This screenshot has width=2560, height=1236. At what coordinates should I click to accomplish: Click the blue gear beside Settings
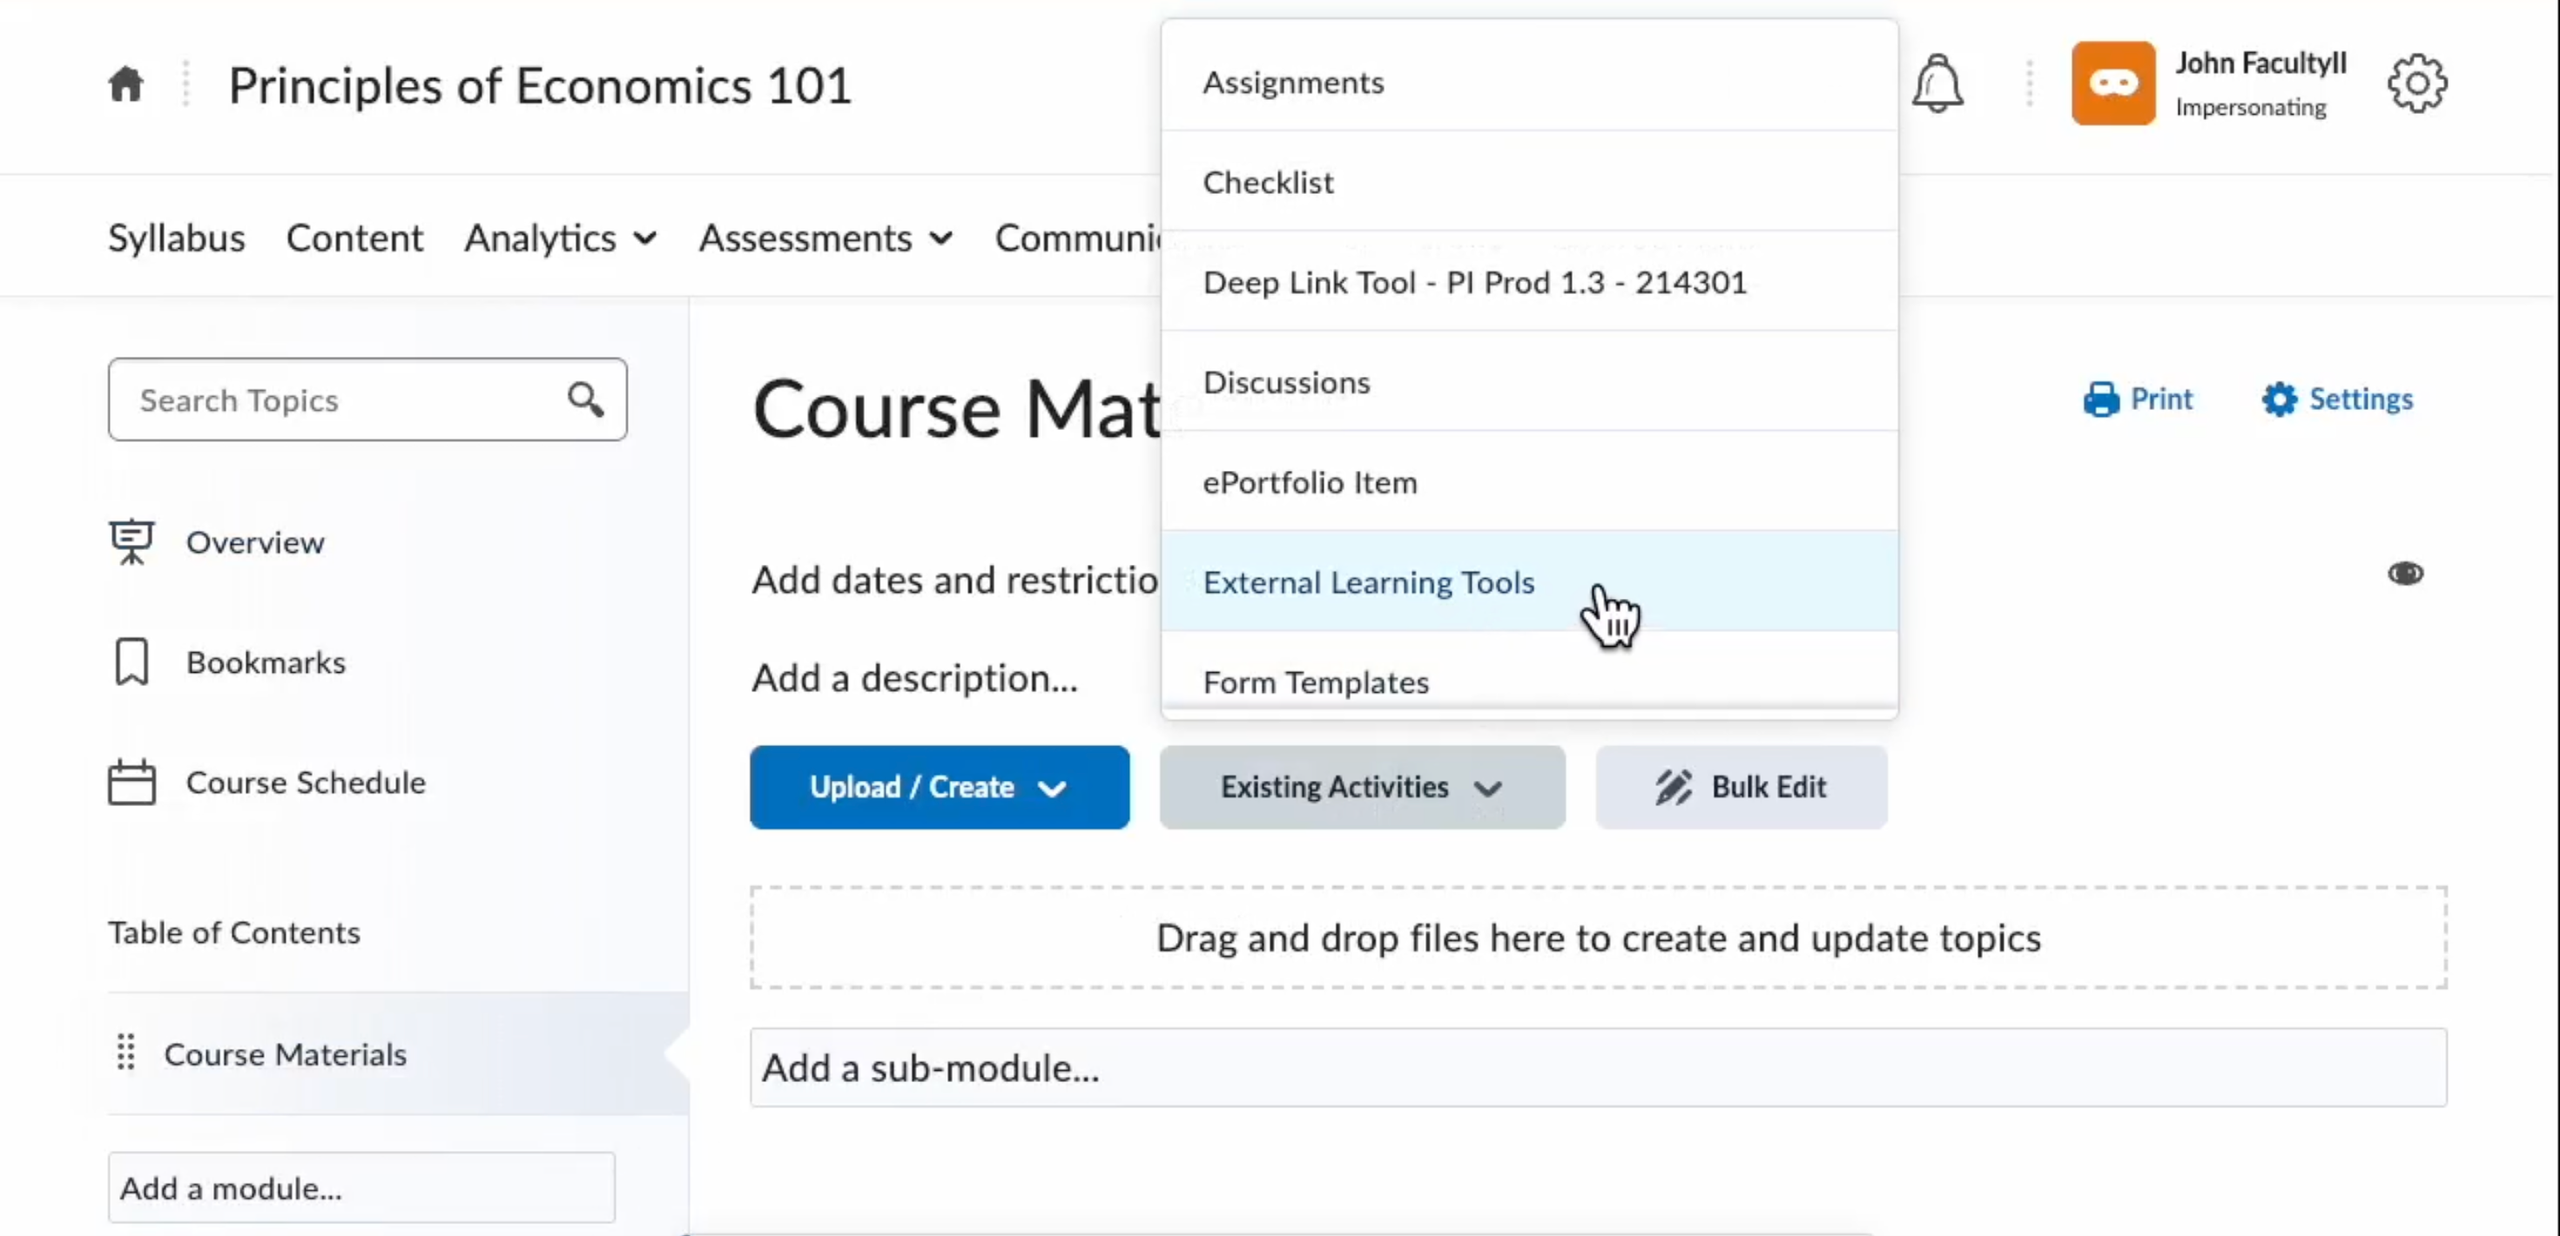pyautogui.click(x=2279, y=399)
